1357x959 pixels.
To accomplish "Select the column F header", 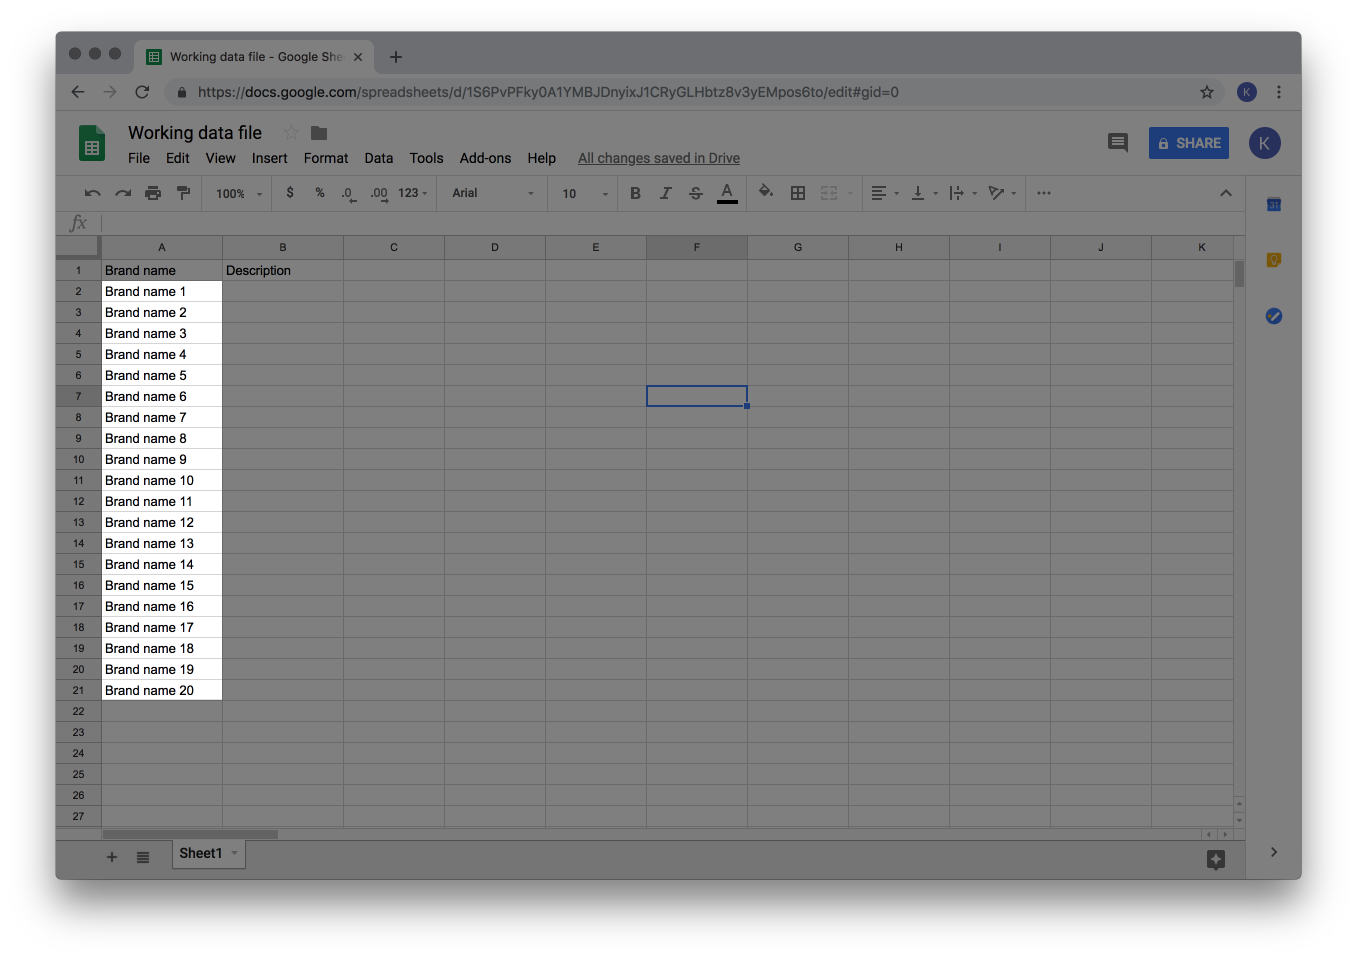I will click(697, 247).
